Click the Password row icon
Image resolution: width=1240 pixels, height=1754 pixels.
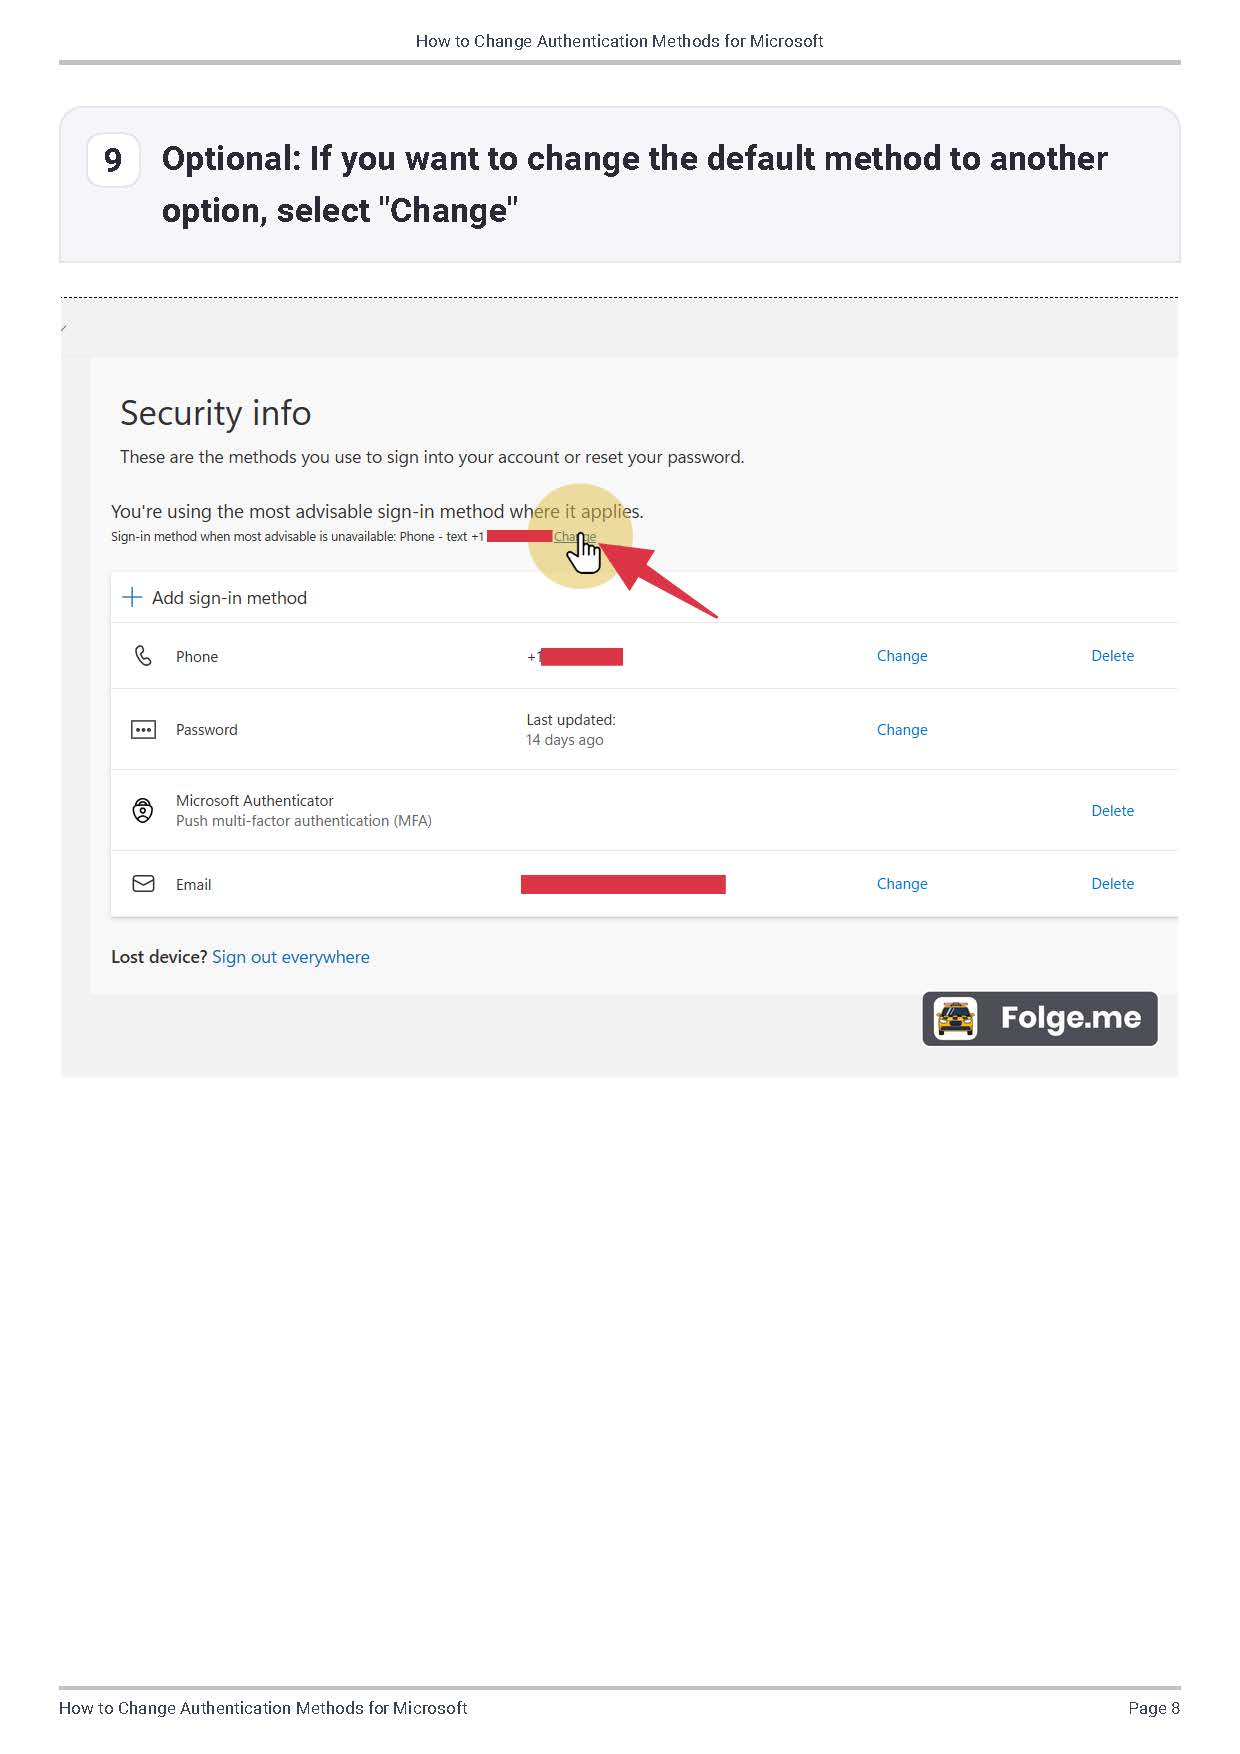143,730
